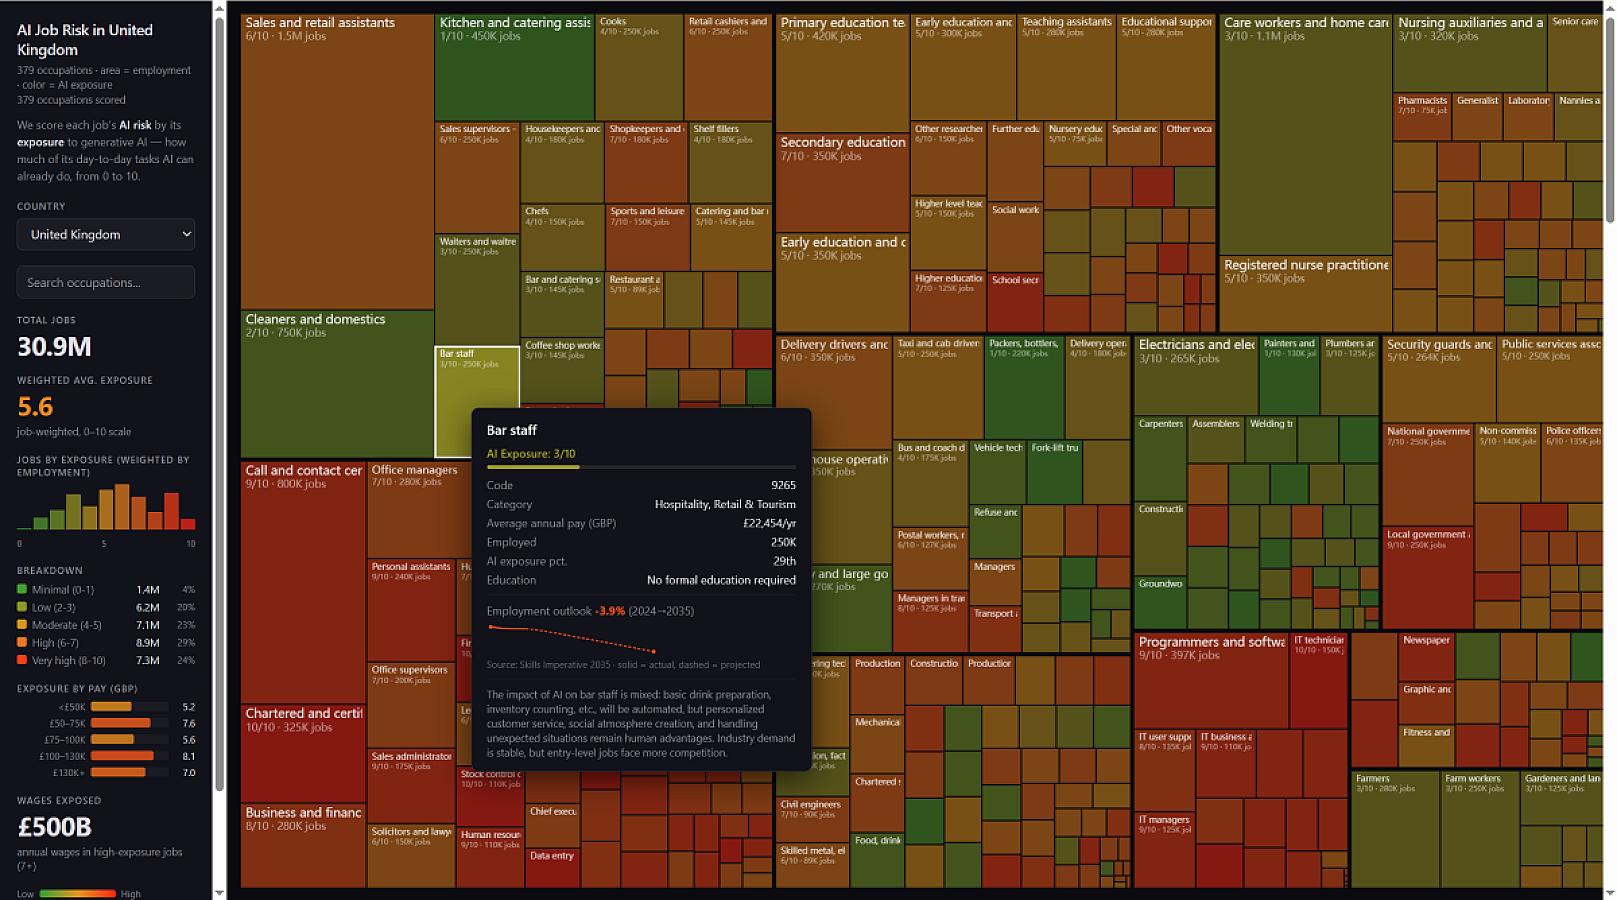Screen dimensions: 1617x900
Task: Select the Cooks tile
Action: pyautogui.click(x=639, y=67)
